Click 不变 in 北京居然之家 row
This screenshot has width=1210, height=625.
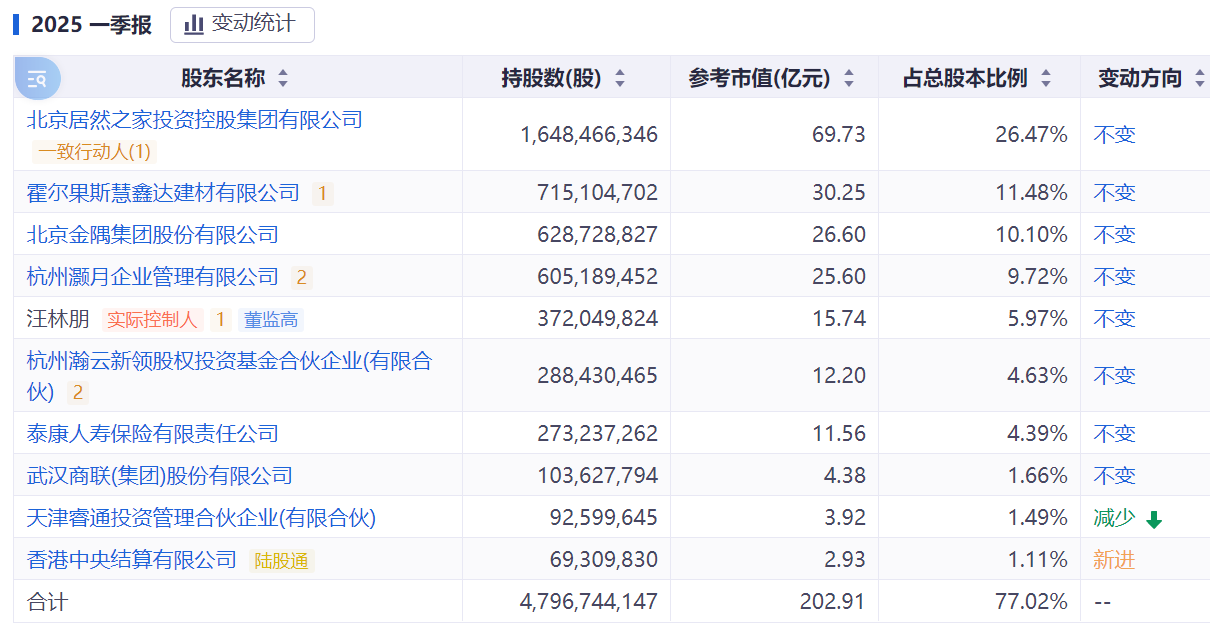click(1114, 134)
